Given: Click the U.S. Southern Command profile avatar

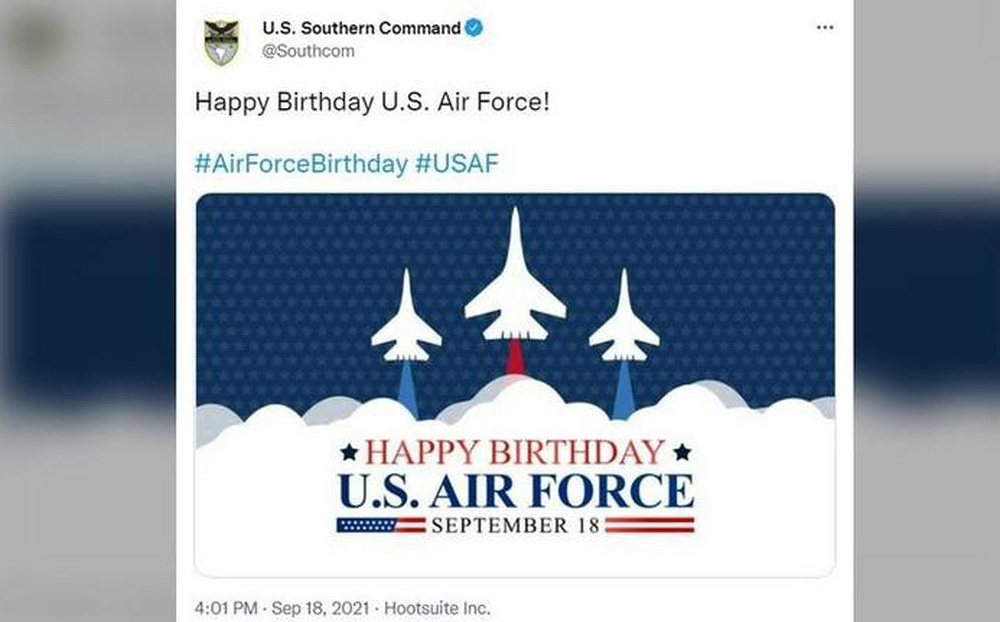Looking at the screenshot, I should [x=221, y=42].
